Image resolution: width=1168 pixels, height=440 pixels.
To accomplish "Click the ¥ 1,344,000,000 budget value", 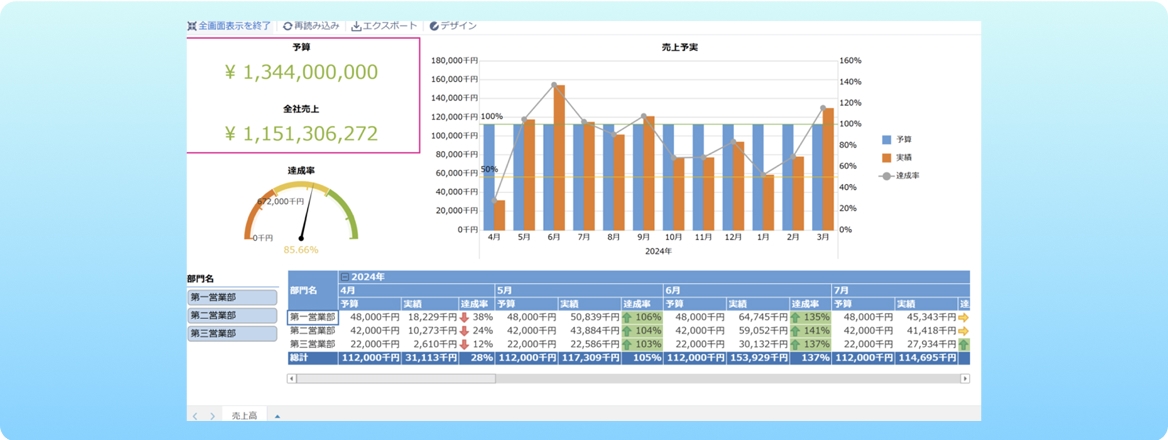I will [x=301, y=71].
